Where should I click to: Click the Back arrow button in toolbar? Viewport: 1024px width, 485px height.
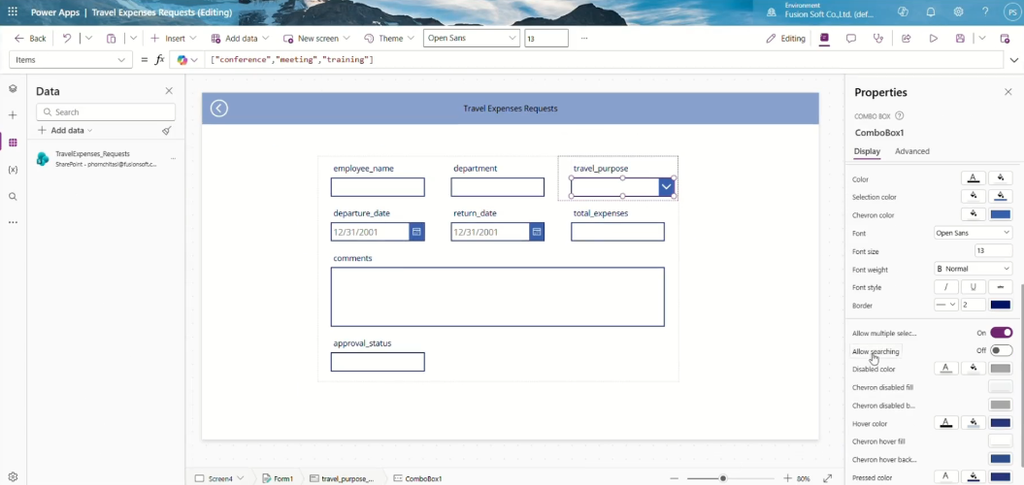30,39
